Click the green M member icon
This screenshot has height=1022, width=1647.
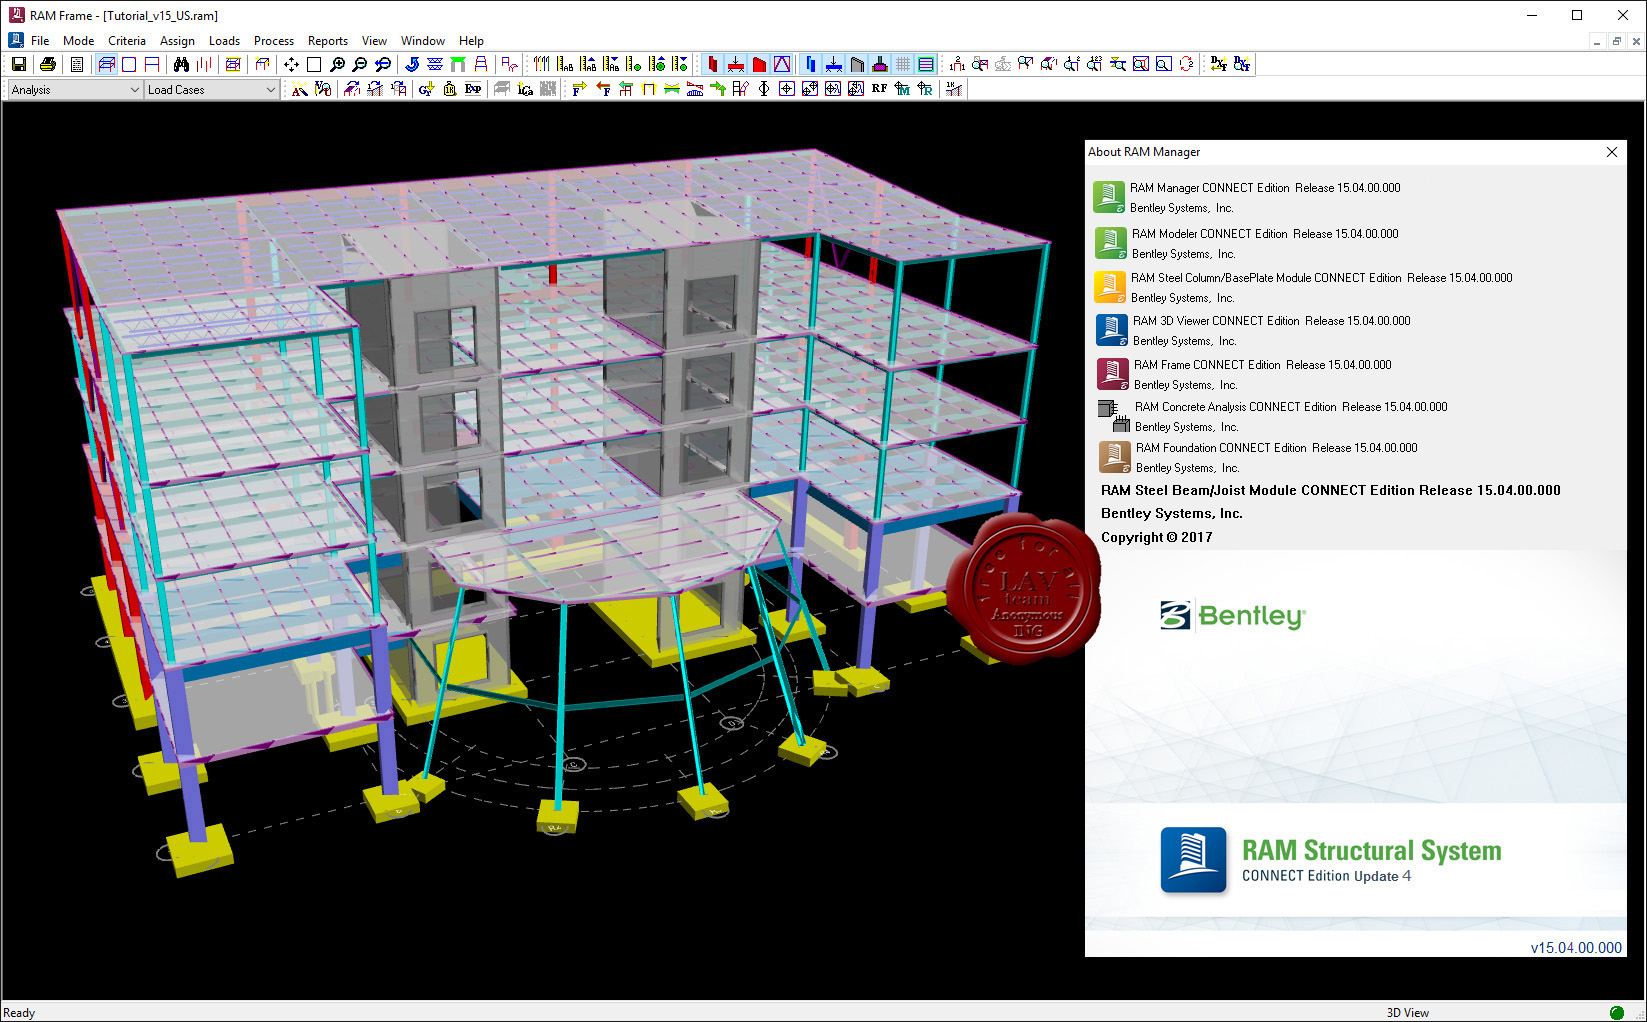902,89
